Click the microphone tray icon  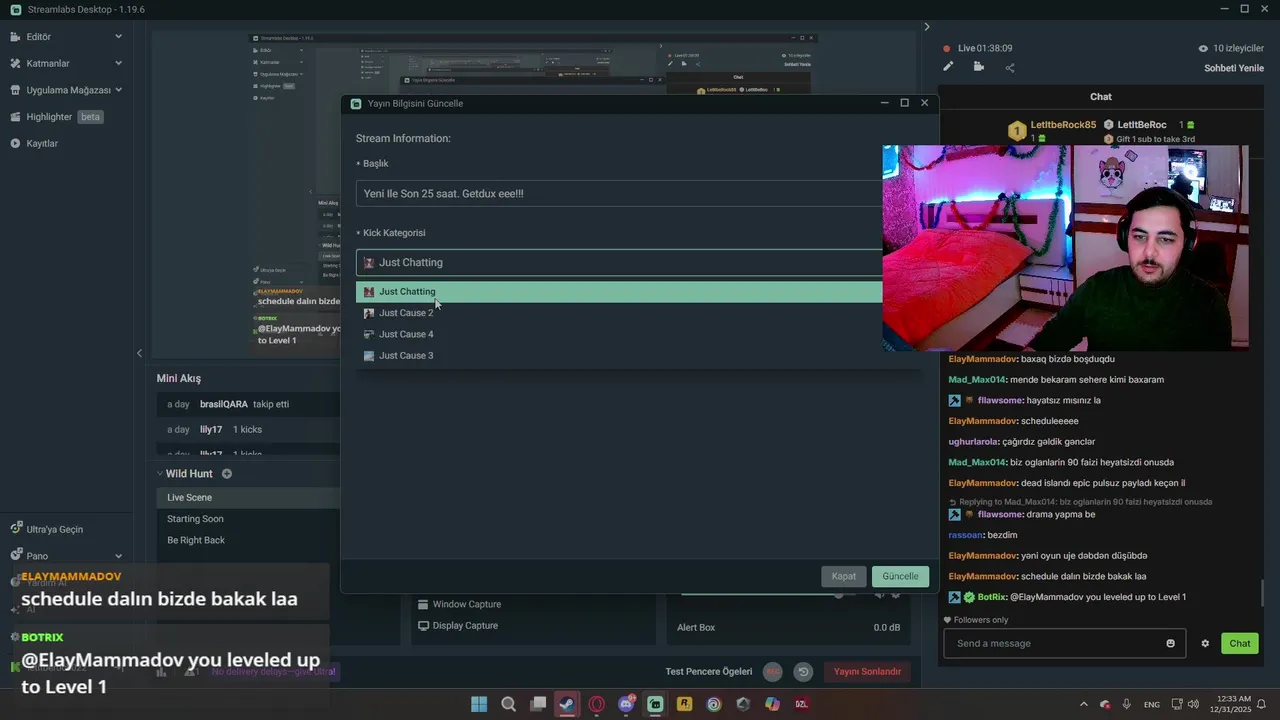point(1126,704)
